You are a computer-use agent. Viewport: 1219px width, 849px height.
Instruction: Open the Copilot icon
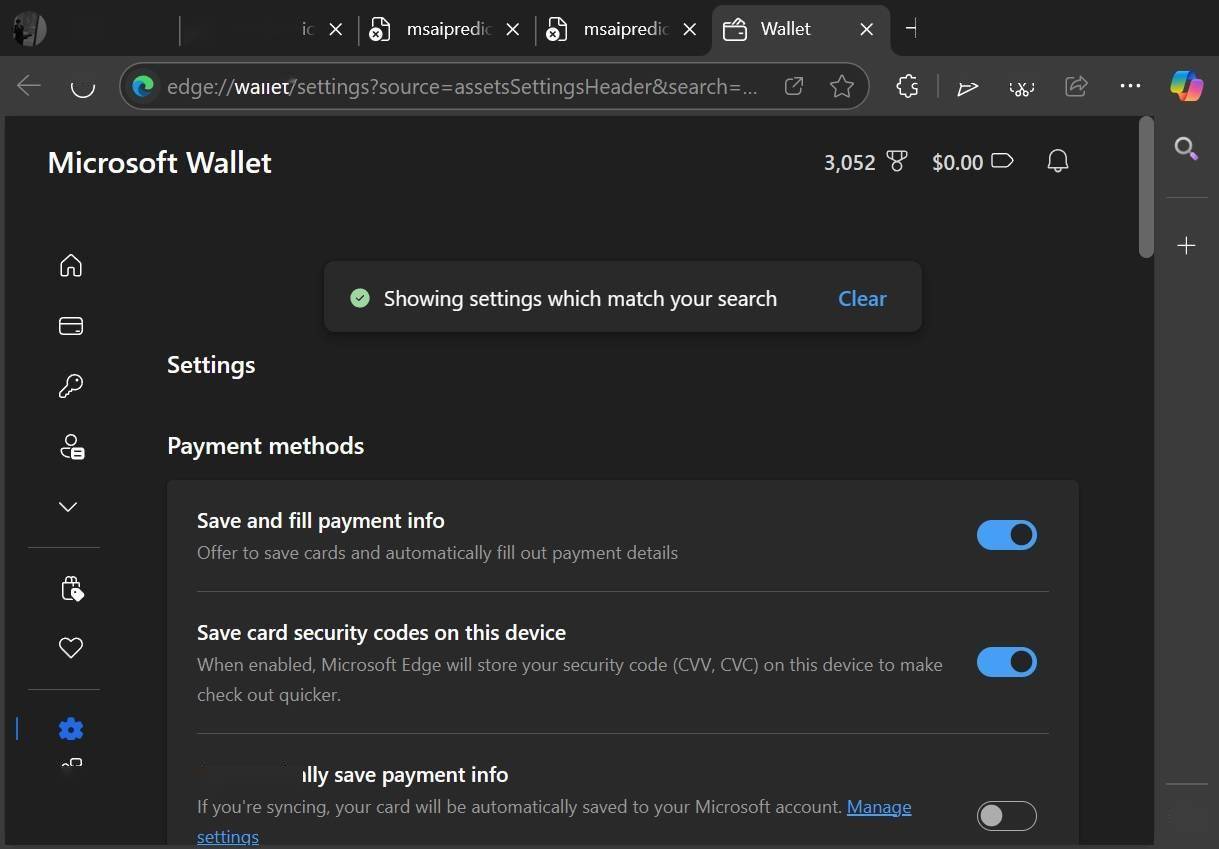click(1186, 86)
